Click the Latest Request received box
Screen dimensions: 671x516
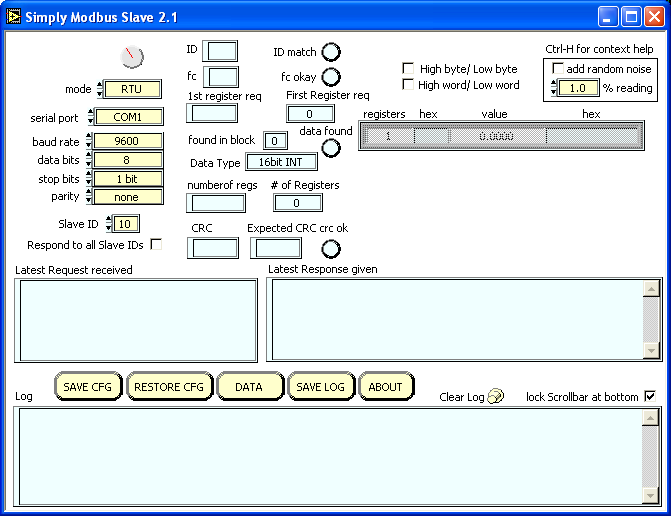coord(136,320)
